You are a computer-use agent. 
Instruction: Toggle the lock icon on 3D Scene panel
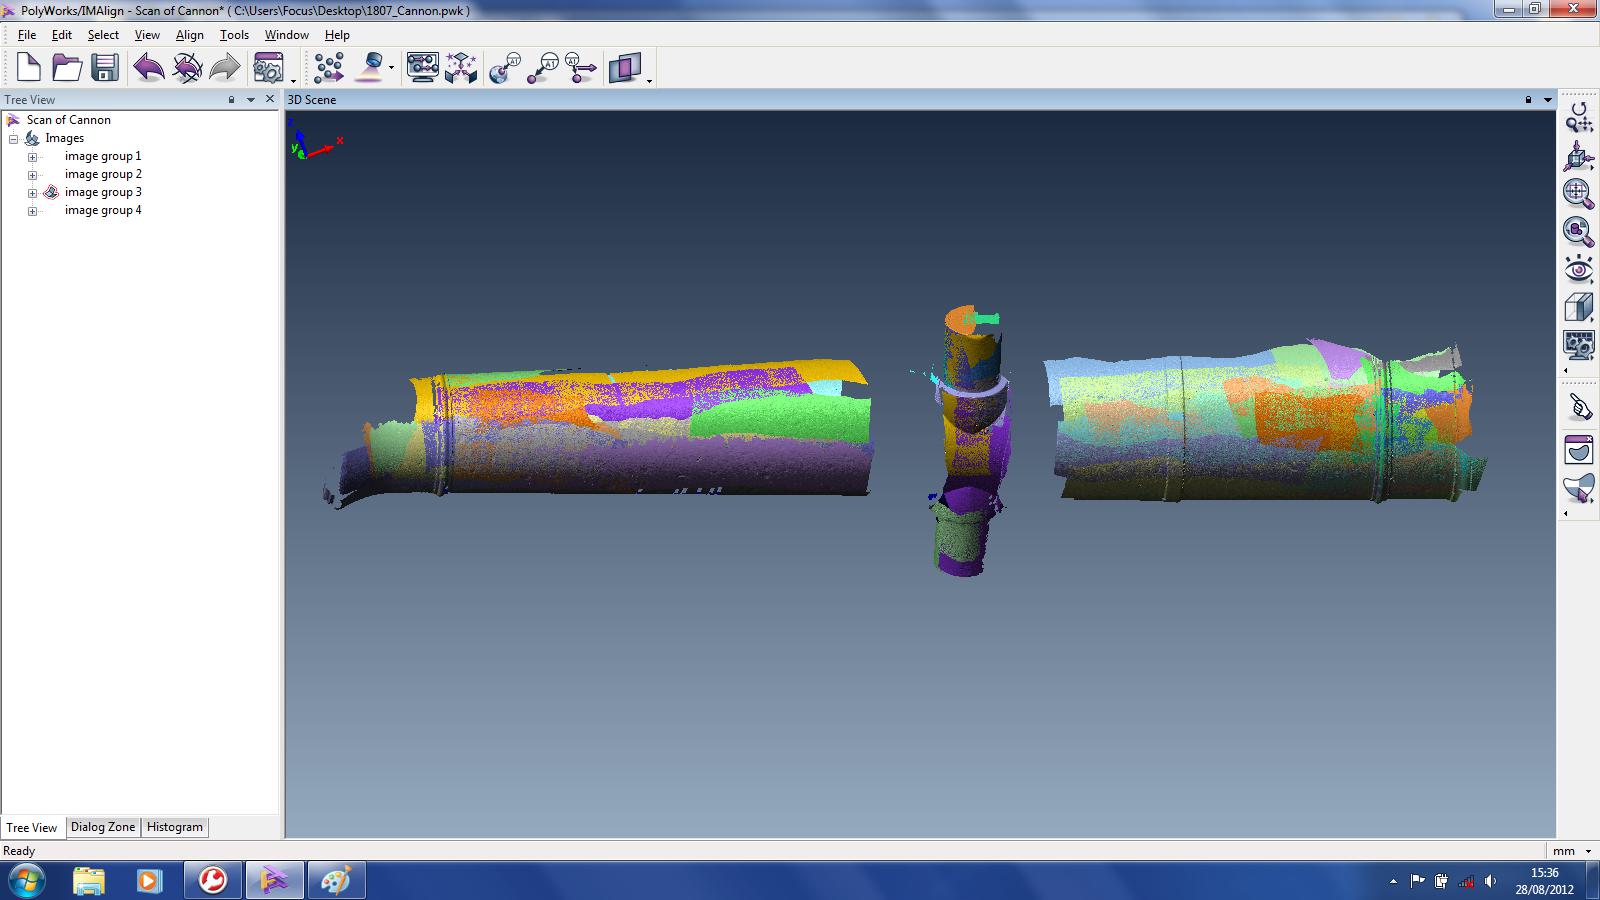[1528, 100]
